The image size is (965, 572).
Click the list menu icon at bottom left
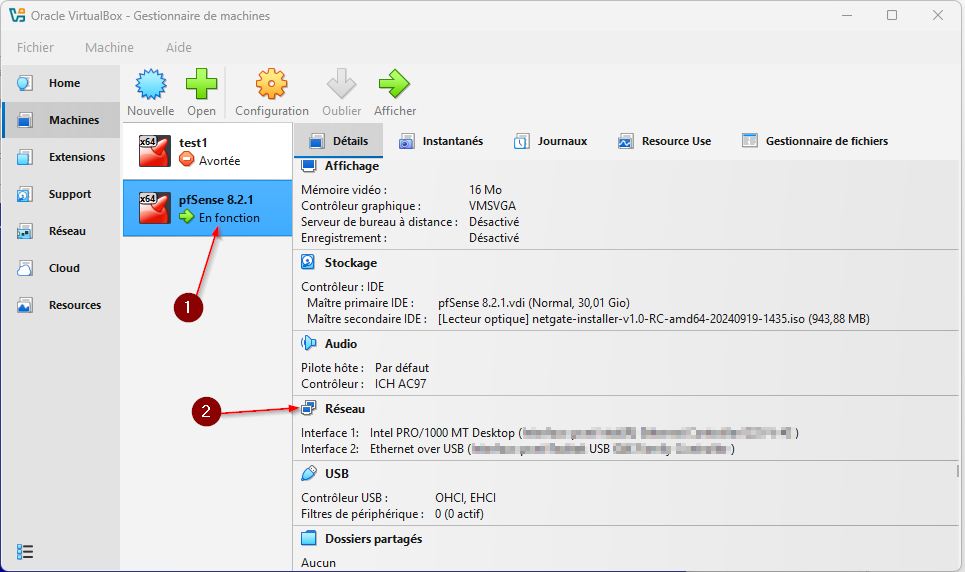coord(26,551)
